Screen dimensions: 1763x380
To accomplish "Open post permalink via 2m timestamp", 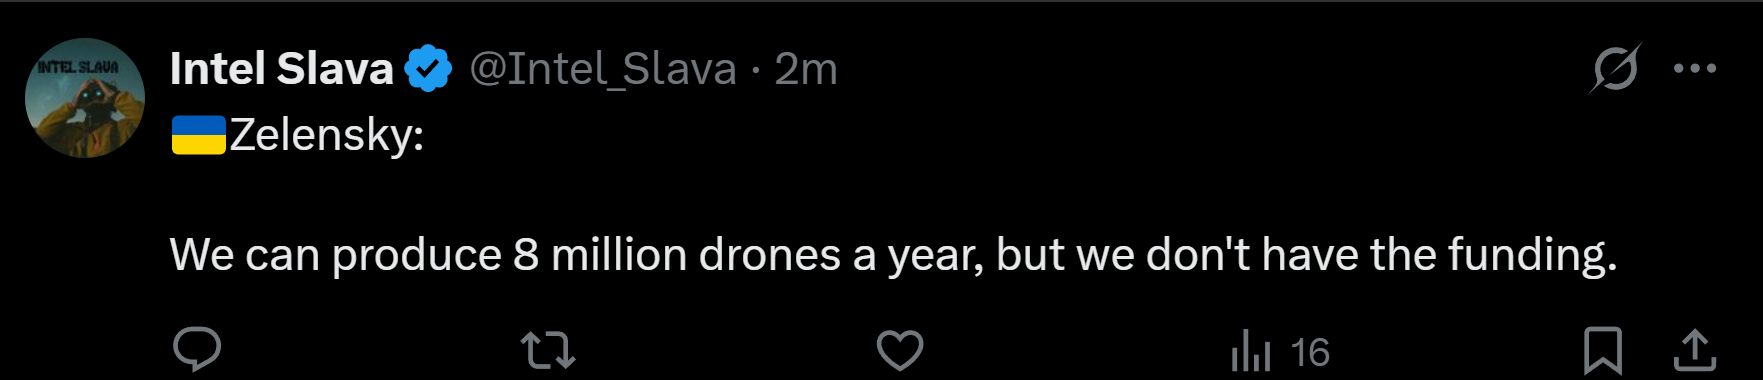I will click(x=806, y=69).
